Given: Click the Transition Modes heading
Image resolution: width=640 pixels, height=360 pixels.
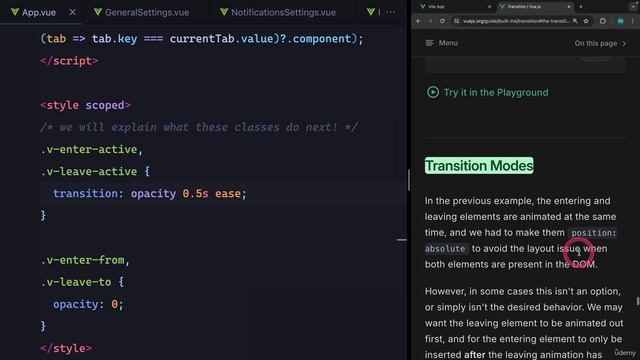Looking at the screenshot, I should [479, 166].
